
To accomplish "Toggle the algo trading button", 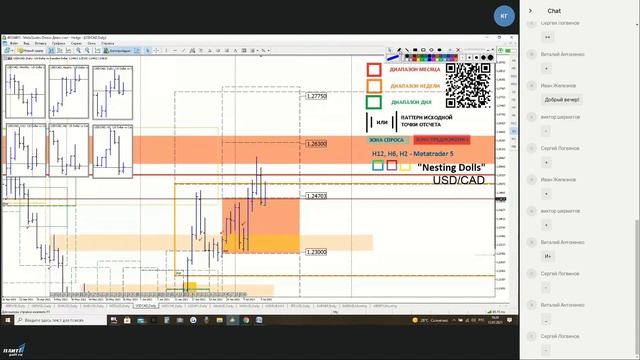I will click(117, 51).
